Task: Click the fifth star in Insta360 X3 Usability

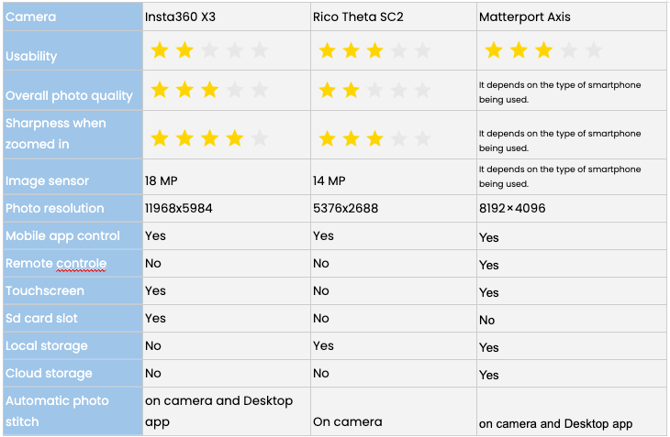Action: pos(259,51)
